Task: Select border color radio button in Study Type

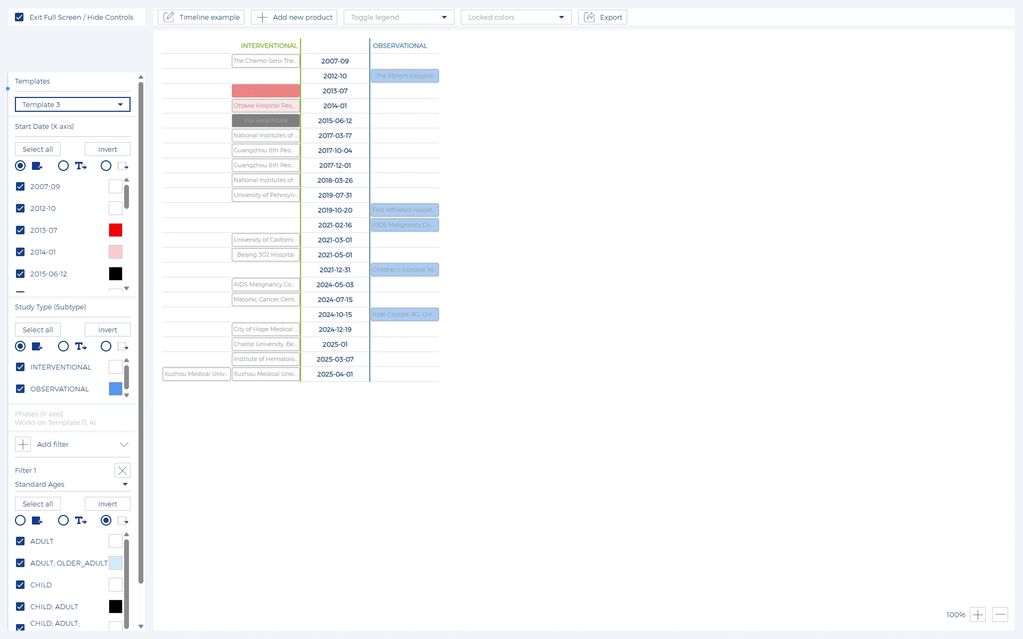Action: pos(106,347)
